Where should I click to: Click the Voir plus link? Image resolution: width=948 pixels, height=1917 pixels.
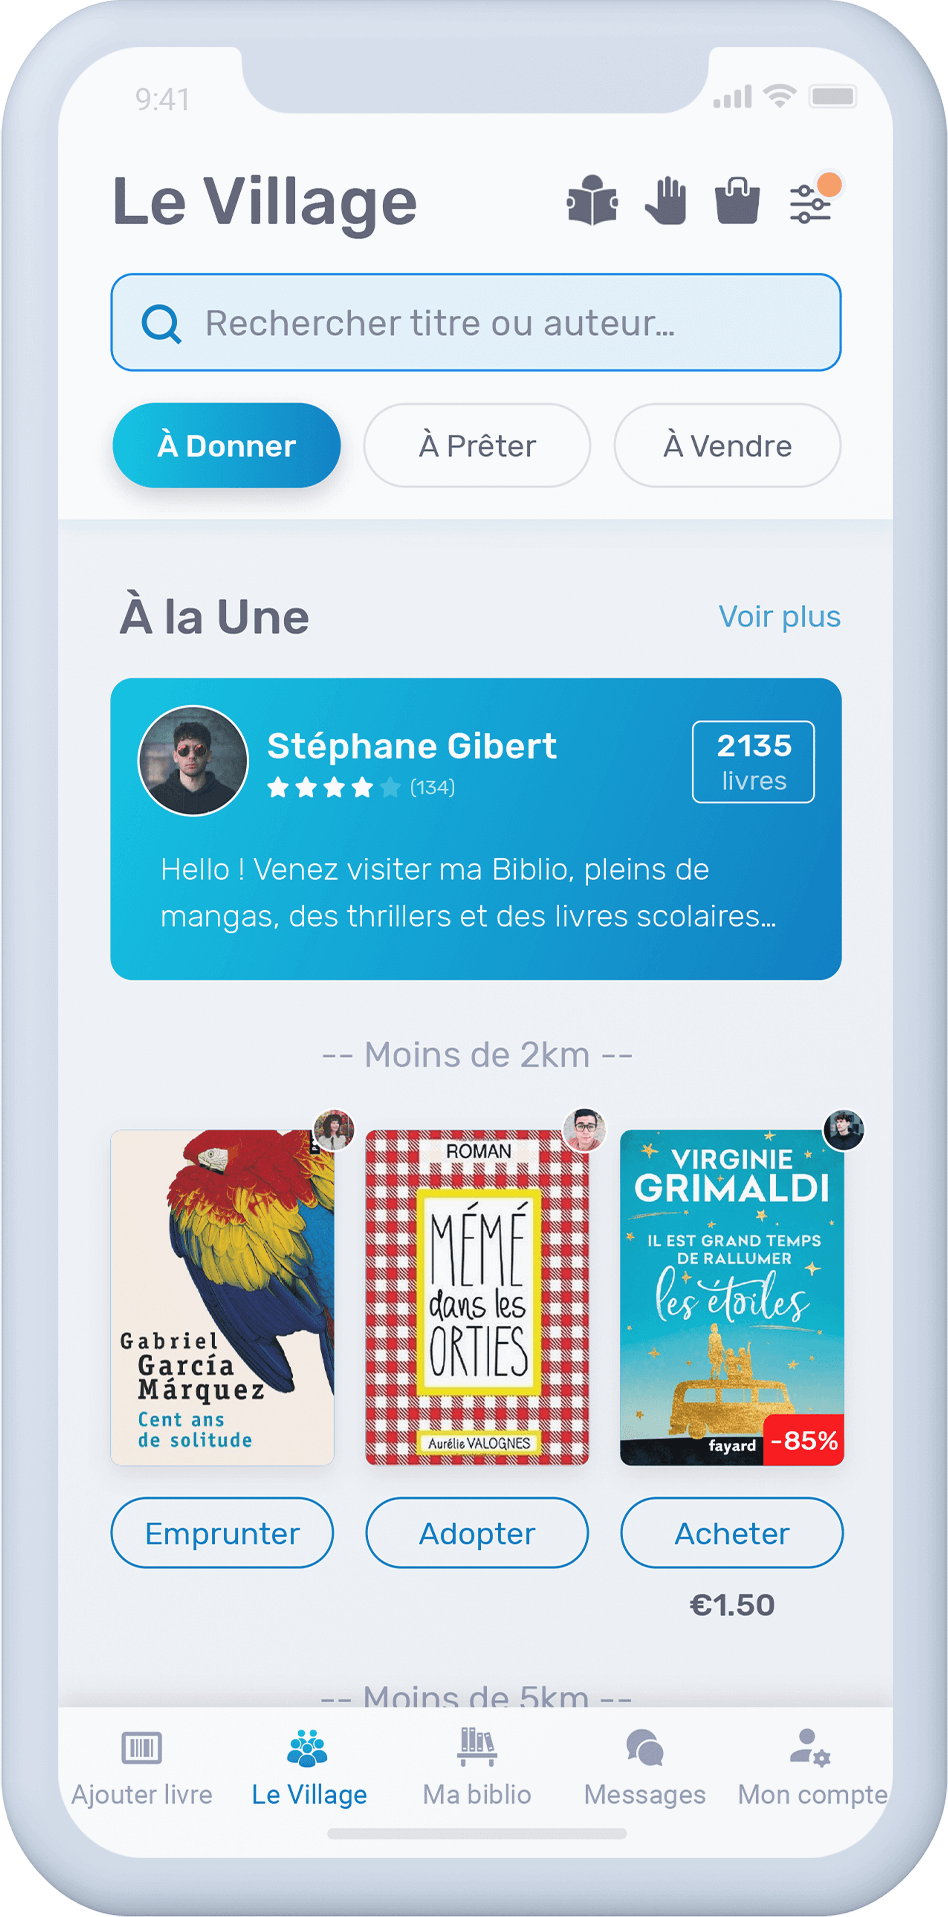[779, 617]
